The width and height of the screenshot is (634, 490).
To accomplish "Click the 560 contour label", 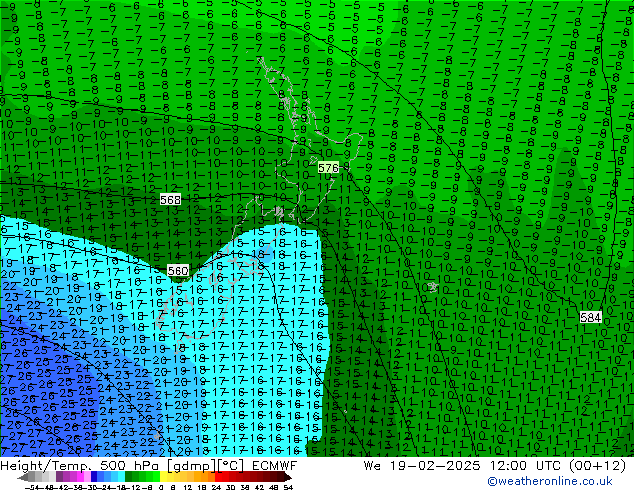I will tap(178, 270).
